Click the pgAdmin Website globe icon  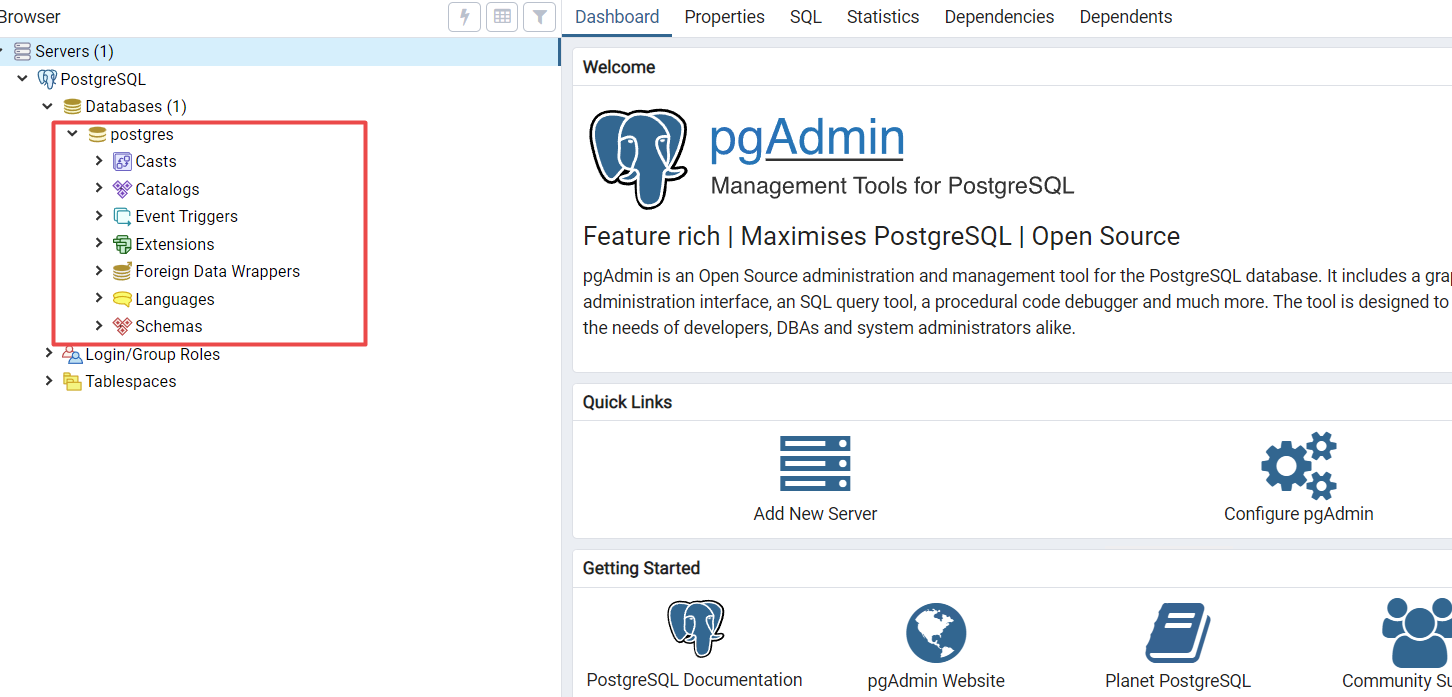tap(936, 633)
